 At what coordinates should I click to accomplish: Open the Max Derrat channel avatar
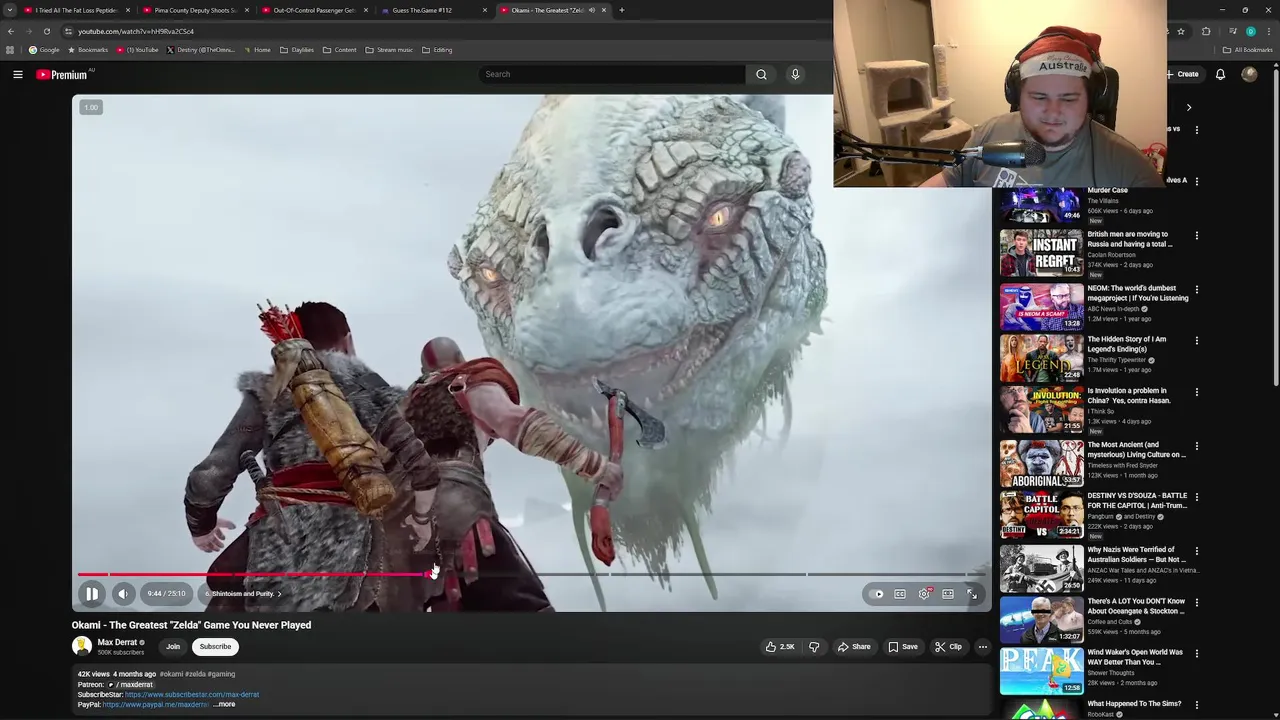pos(82,646)
